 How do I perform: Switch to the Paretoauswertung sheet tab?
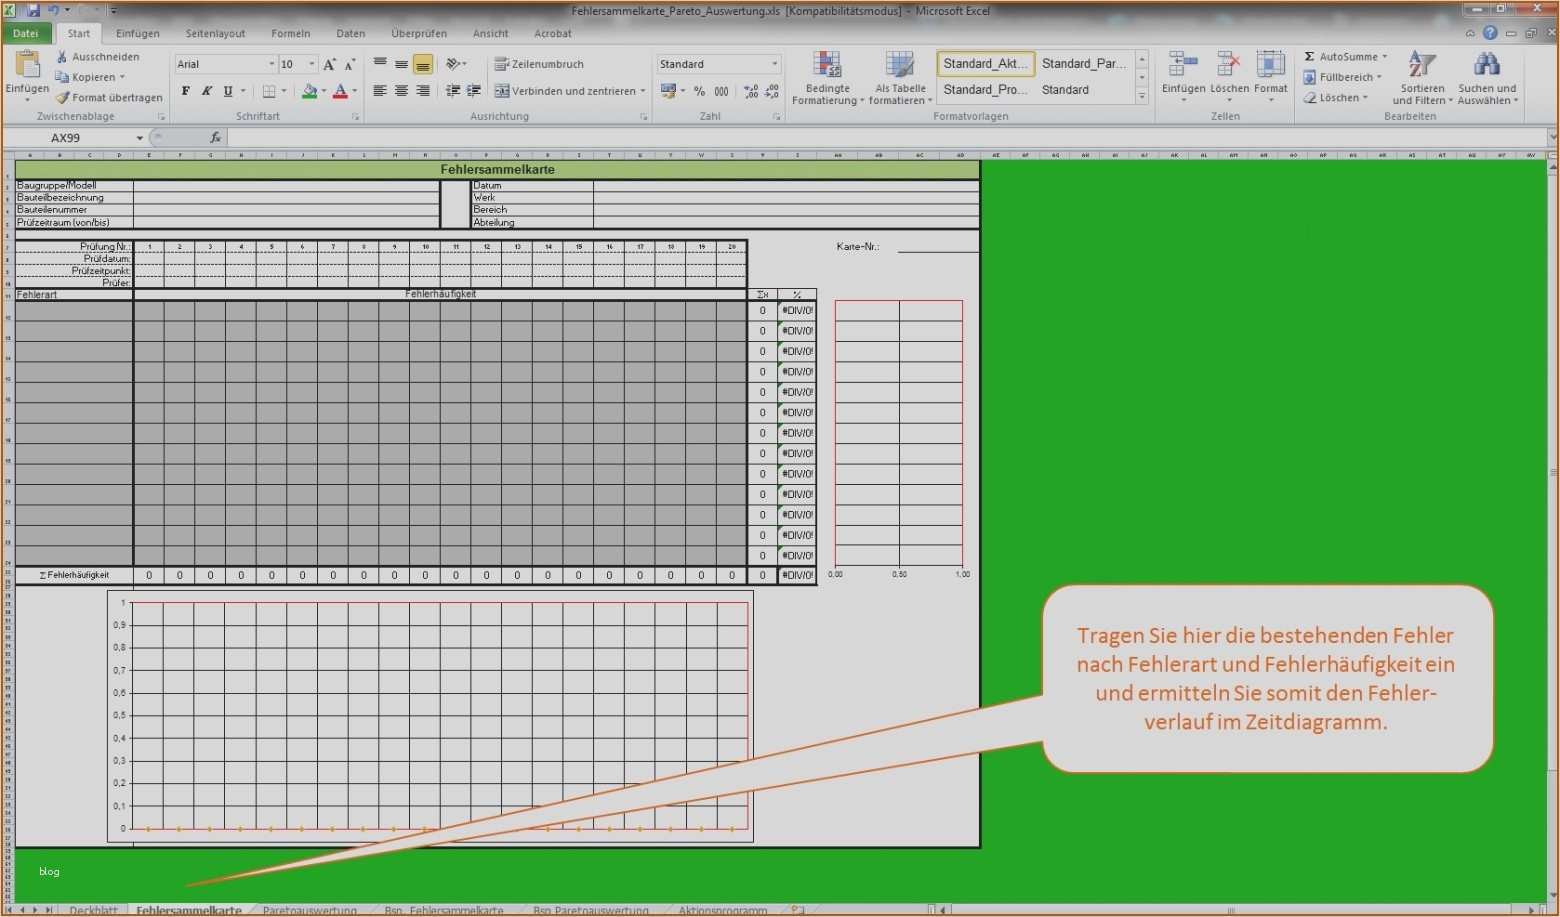coord(310,910)
